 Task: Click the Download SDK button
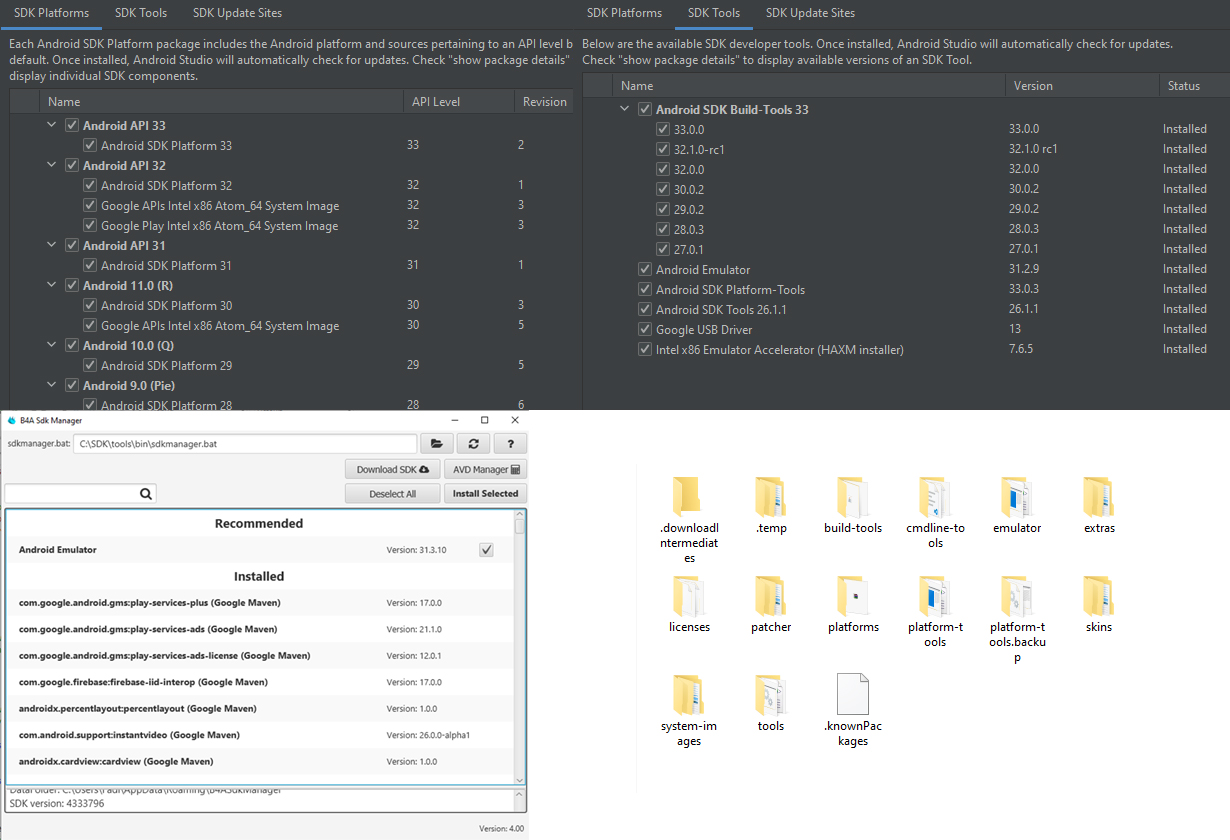[393, 469]
